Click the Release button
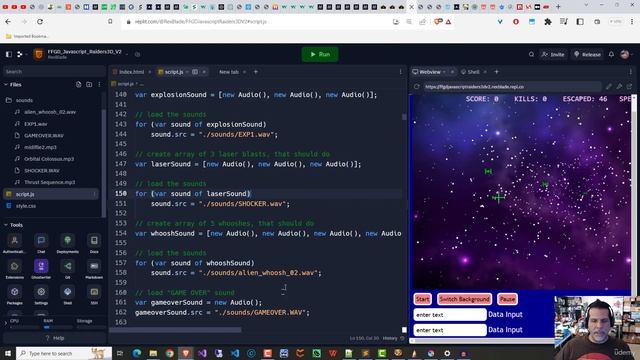Viewport: 640px width, 360px height. click(587, 54)
